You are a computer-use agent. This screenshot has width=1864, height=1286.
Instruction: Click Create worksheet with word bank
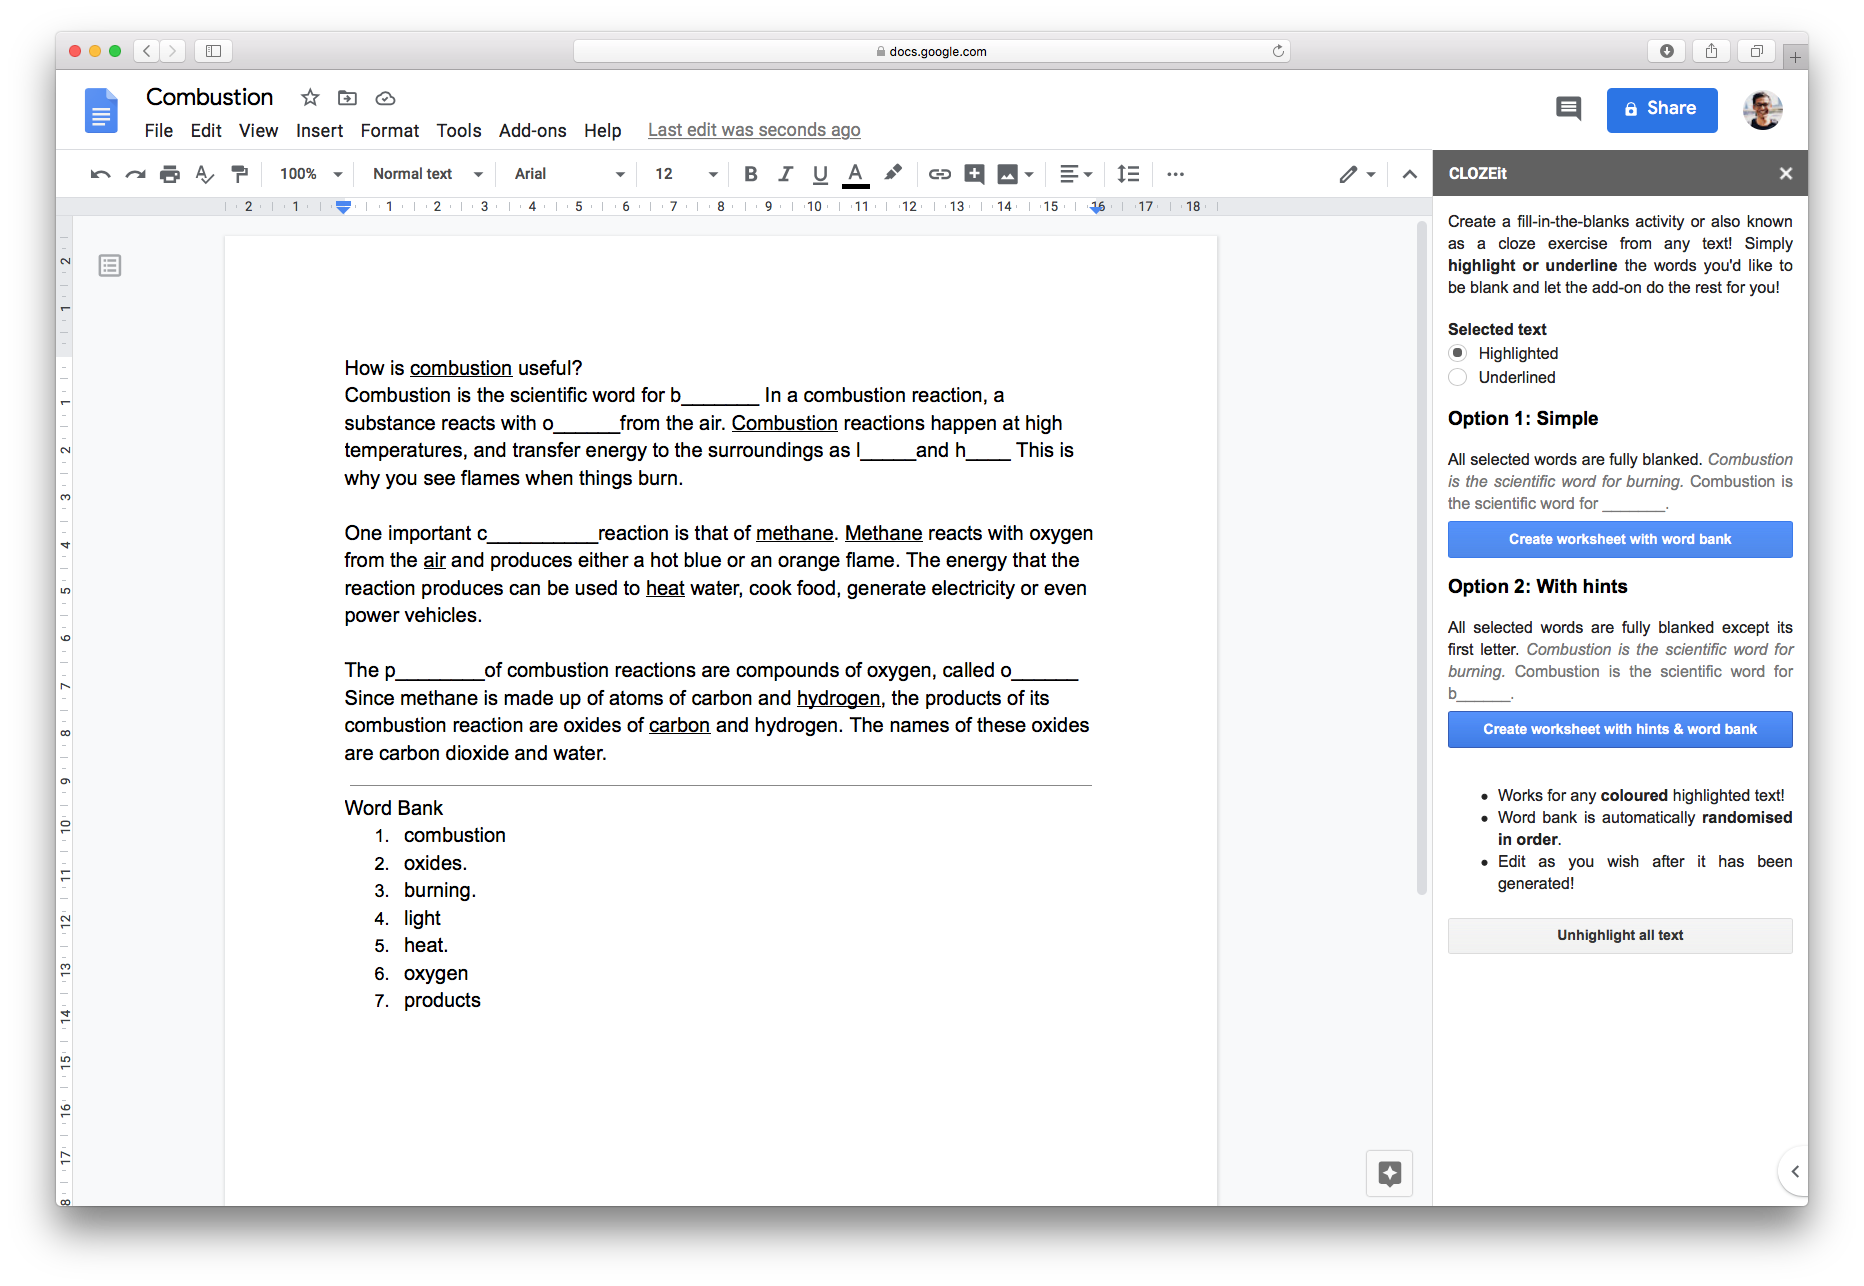[x=1620, y=539]
